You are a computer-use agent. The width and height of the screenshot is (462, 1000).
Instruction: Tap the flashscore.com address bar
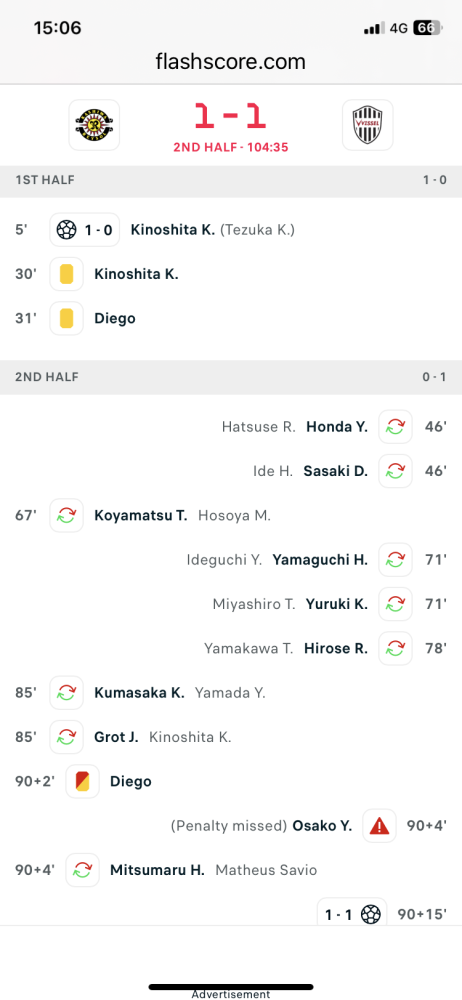point(231,62)
